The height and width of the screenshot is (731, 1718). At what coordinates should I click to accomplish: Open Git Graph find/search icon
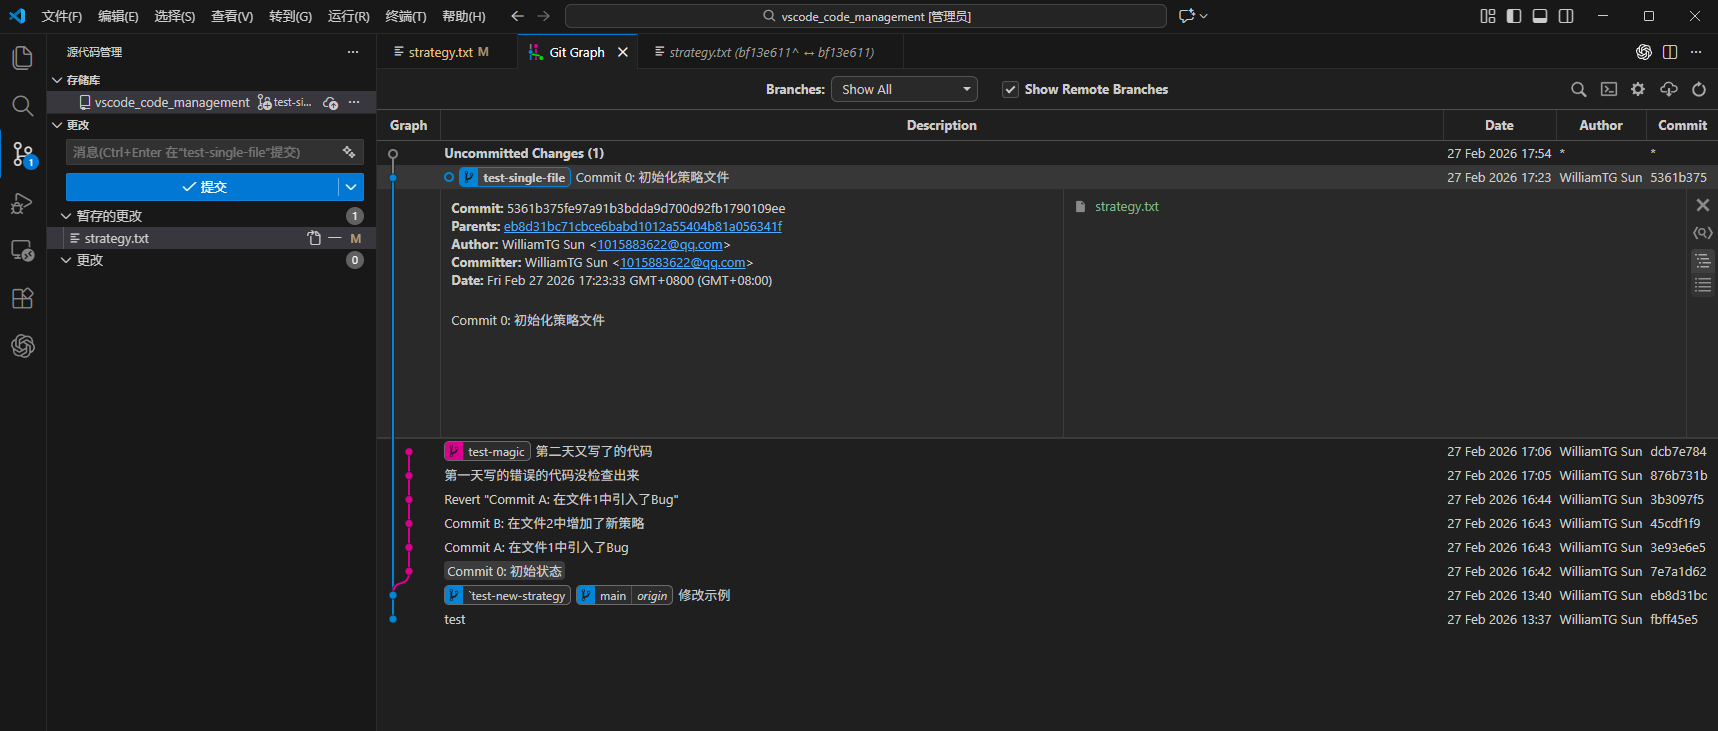(x=1579, y=89)
